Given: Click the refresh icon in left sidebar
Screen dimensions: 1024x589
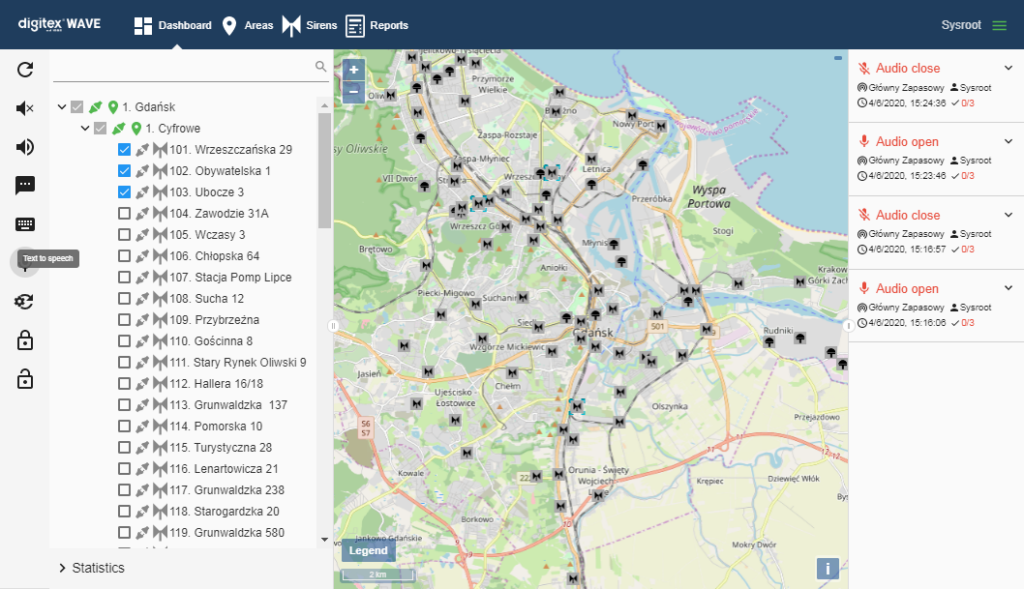Looking at the screenshot, I should [25, 70].
